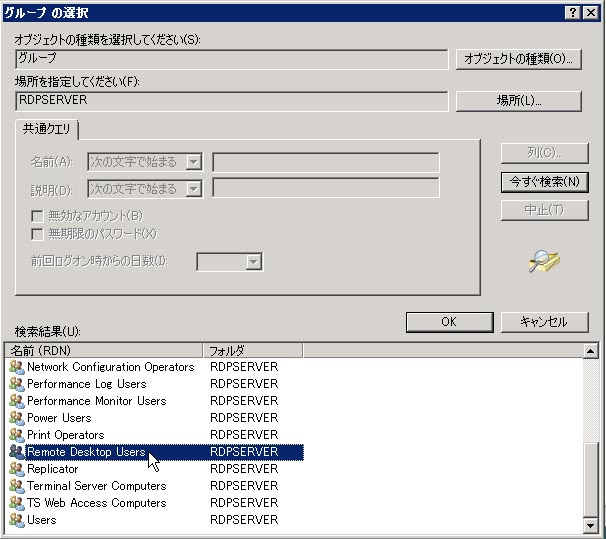Viewport: 606px width, 539px height.
Task: Sort by the 名前 (RDN) column header
Action: tap(104, 351)
